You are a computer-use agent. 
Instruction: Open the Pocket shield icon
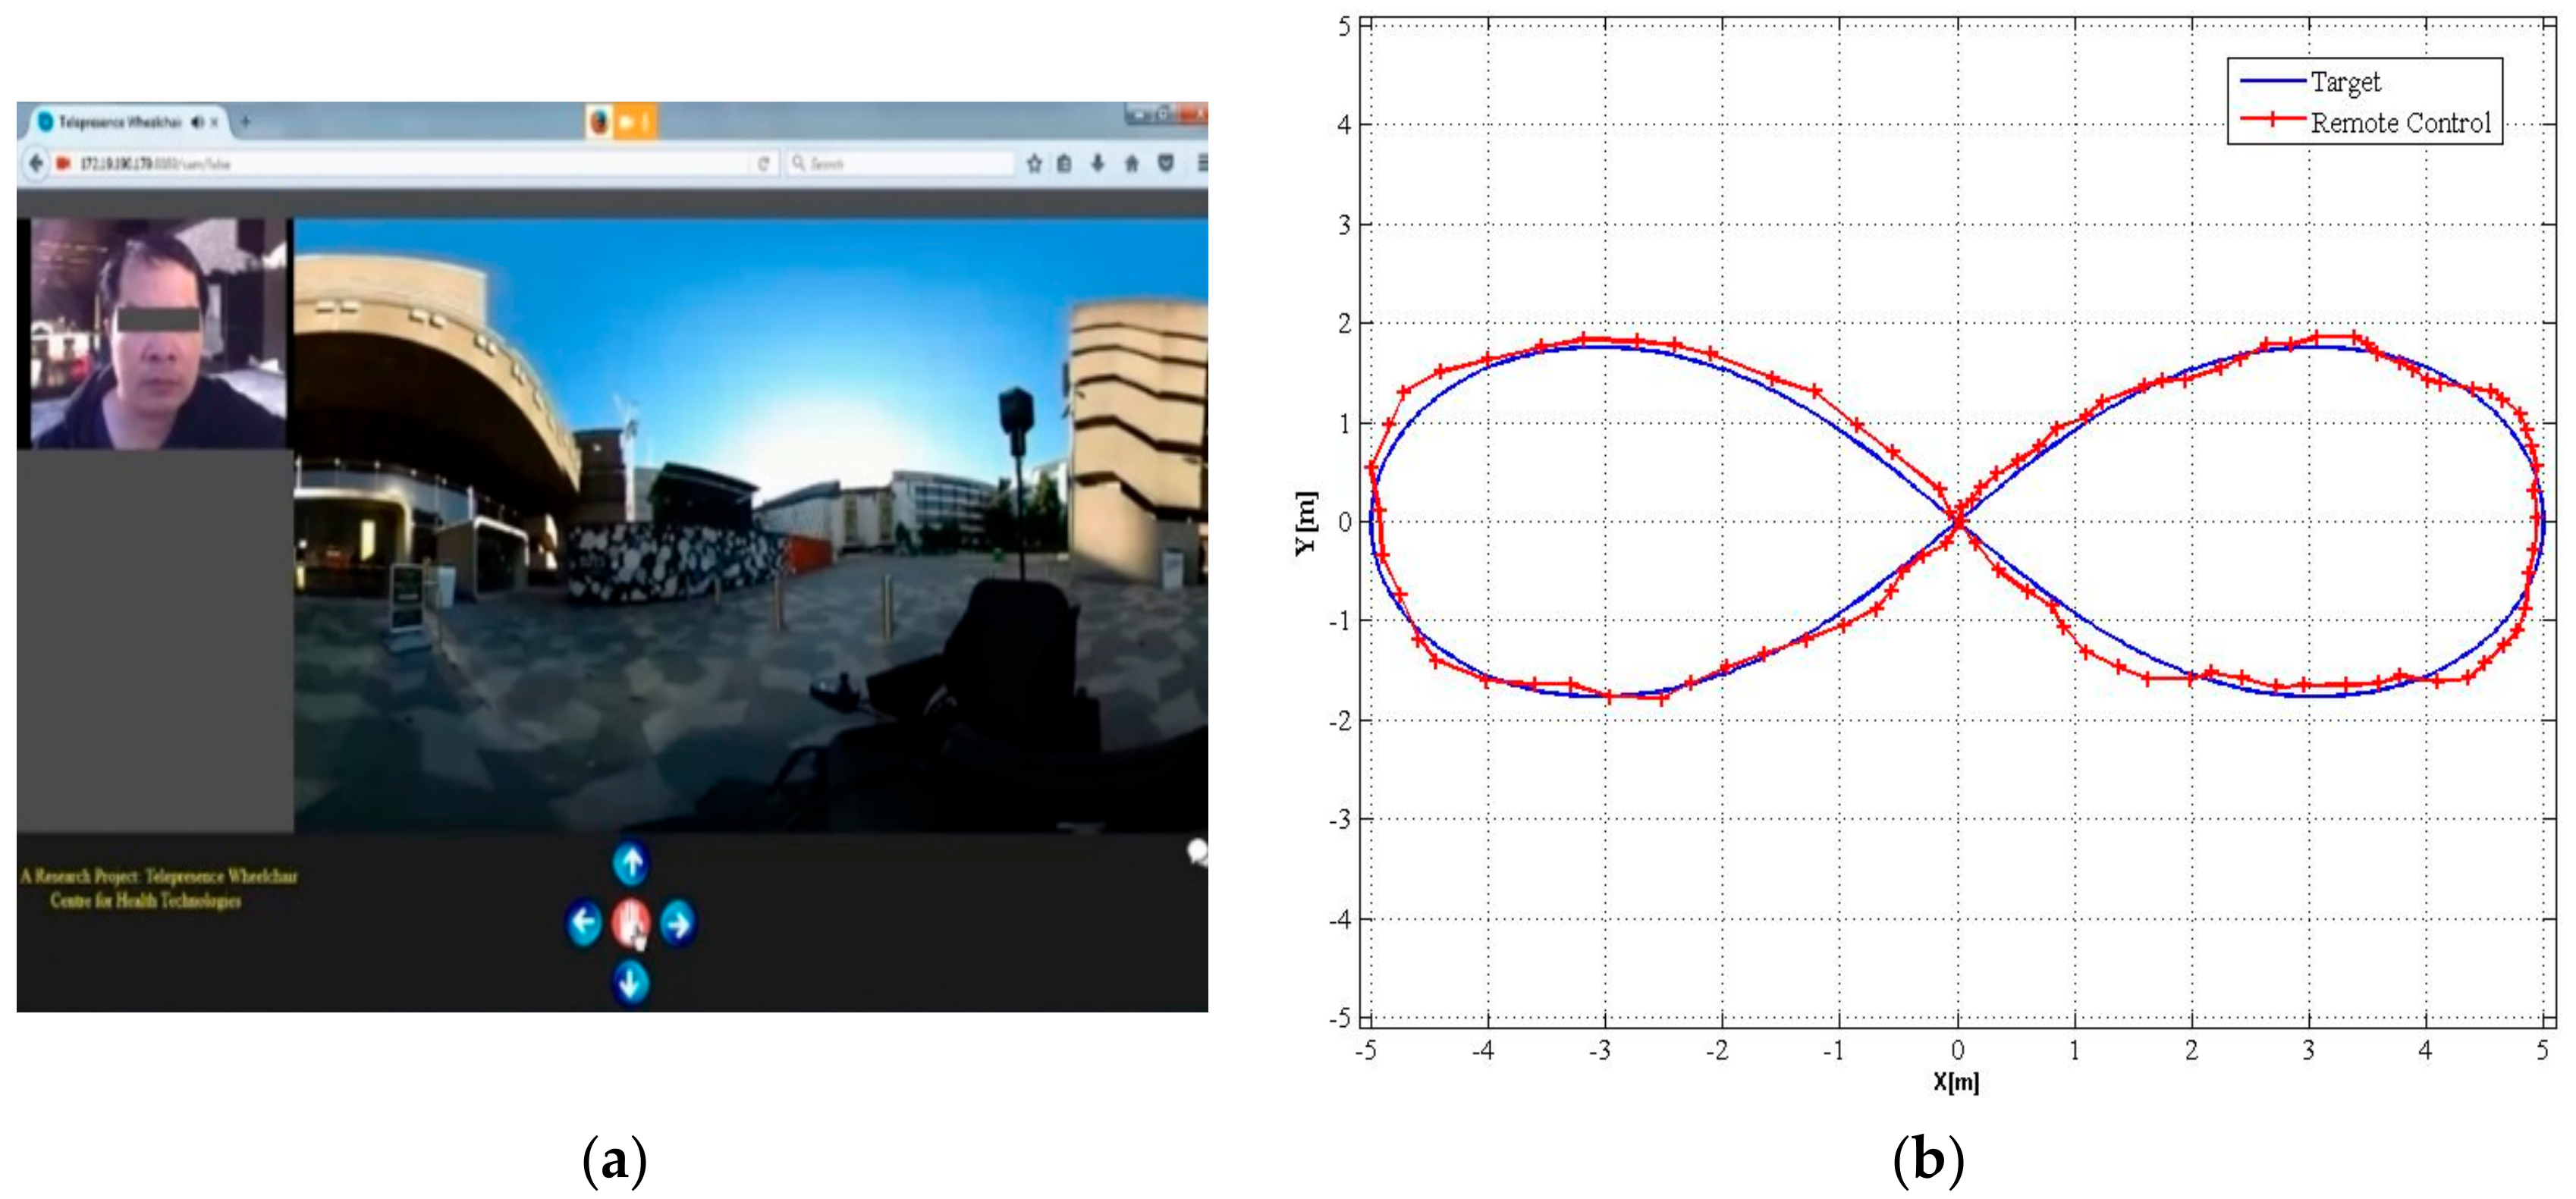(x=1166, y=163)
